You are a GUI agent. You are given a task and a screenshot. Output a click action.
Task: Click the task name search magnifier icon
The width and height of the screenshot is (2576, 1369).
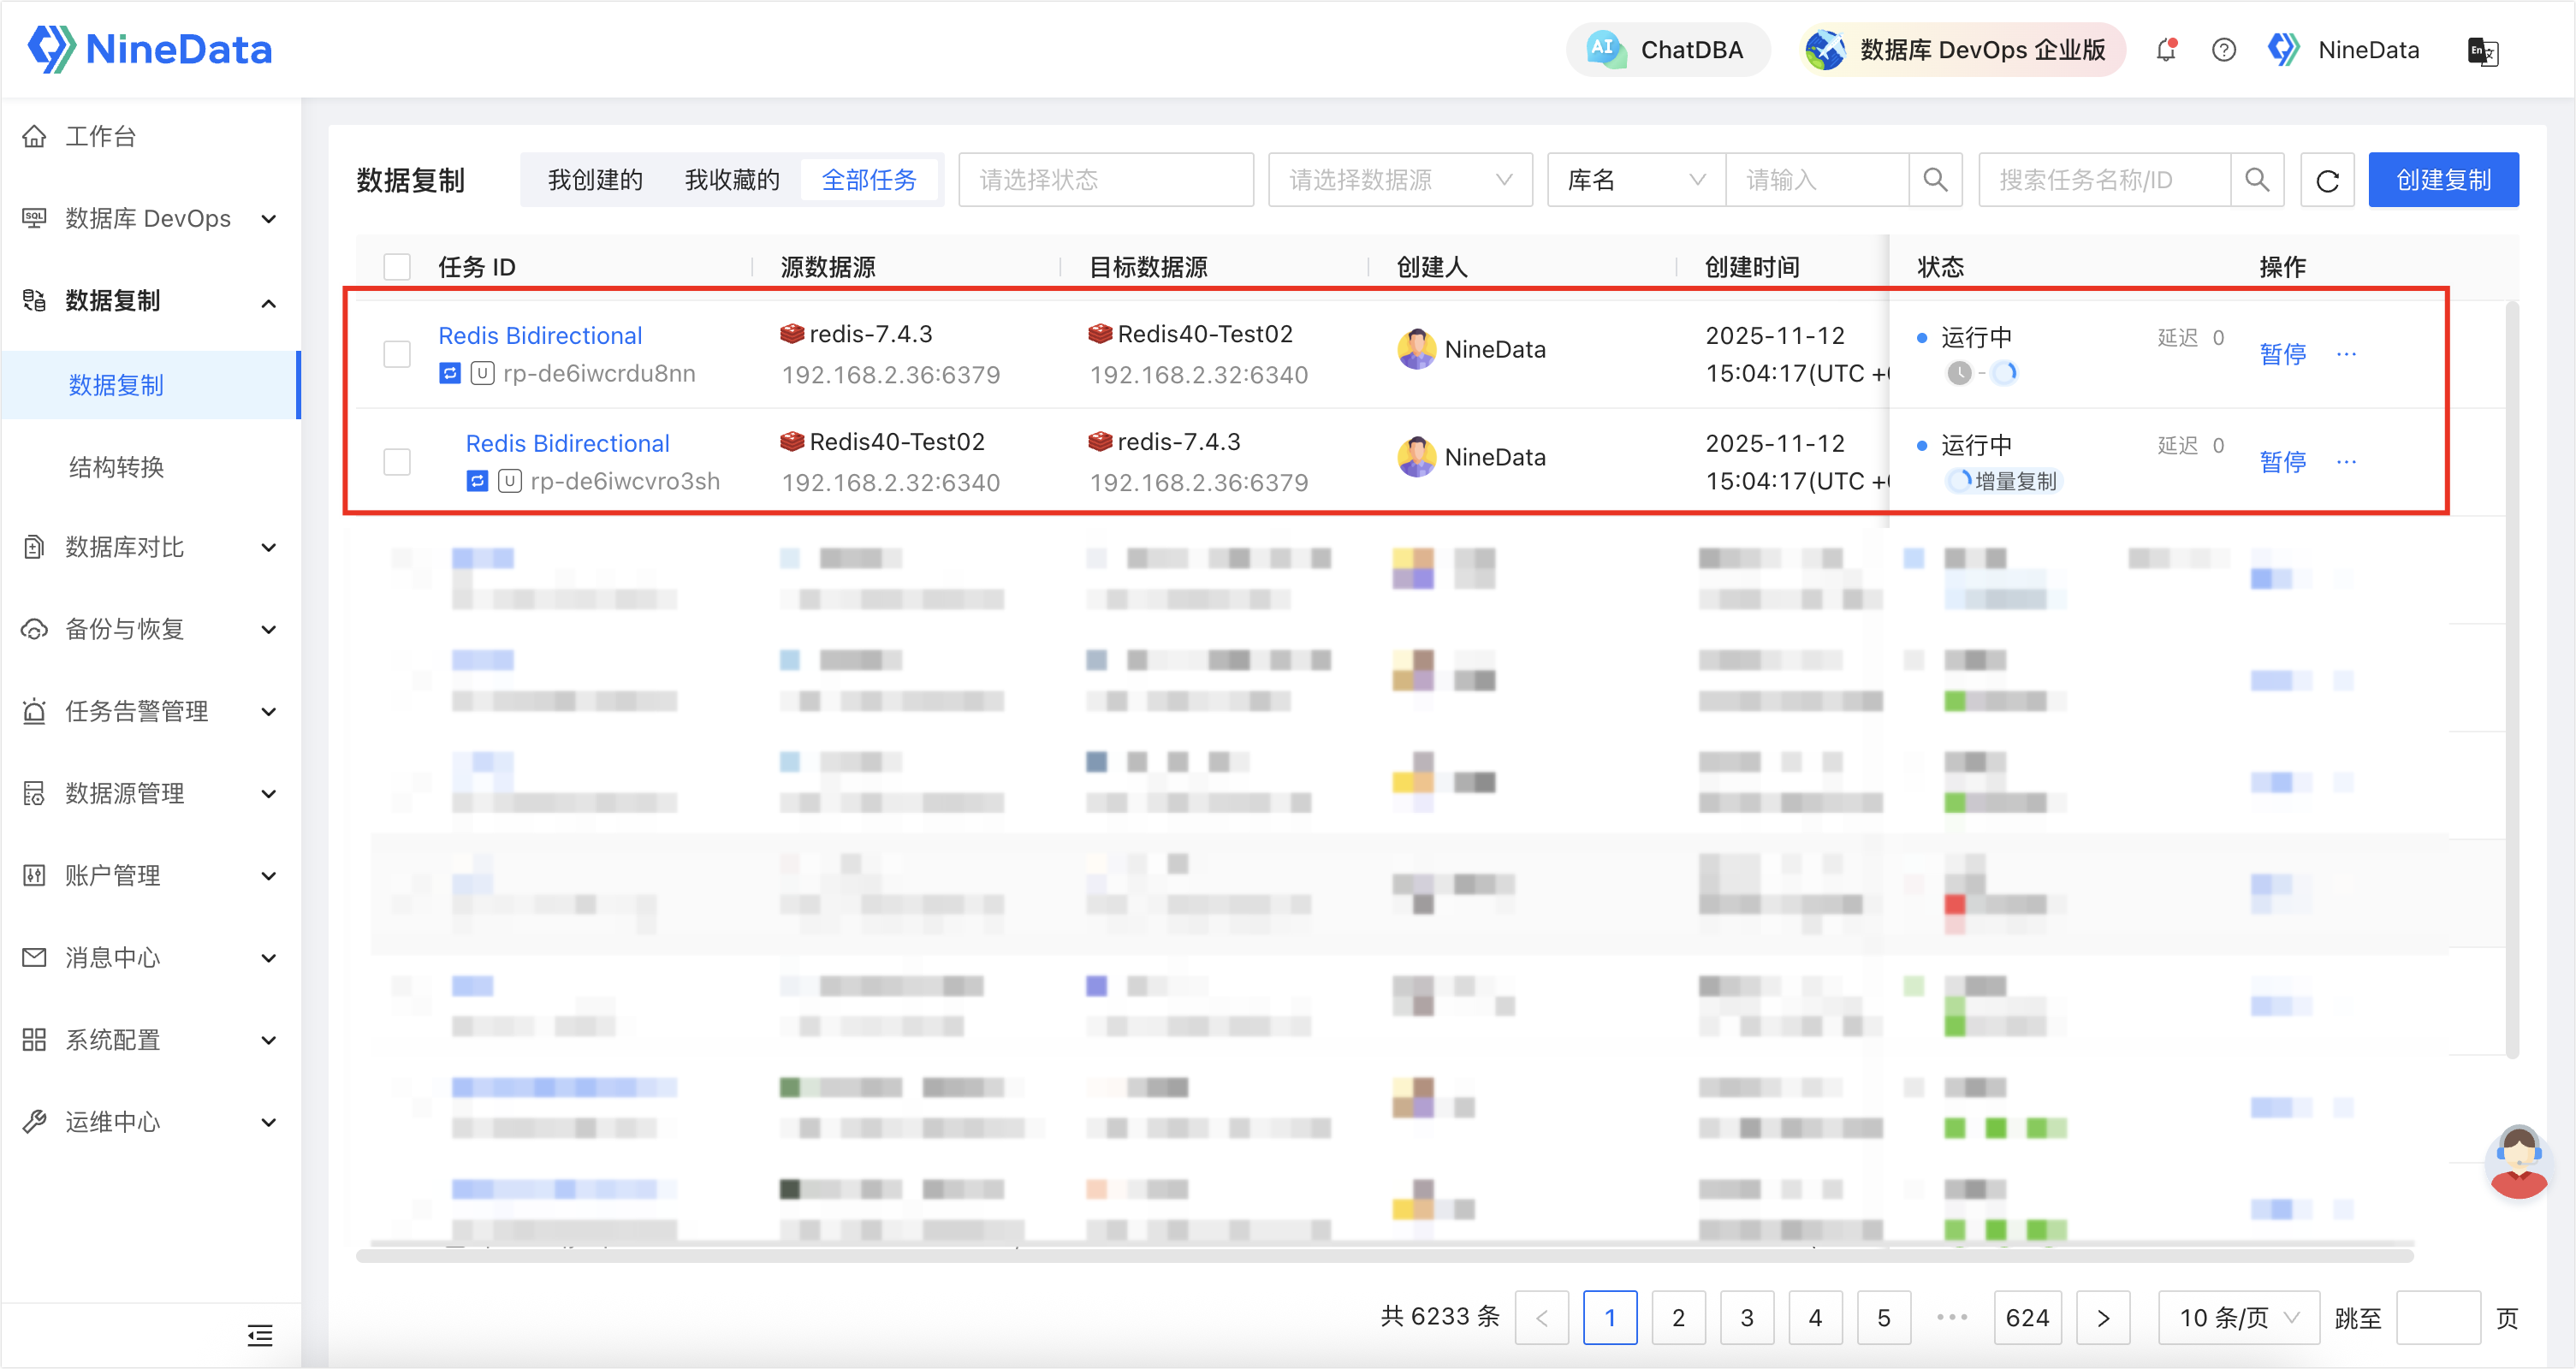(x=2257, y=180)
